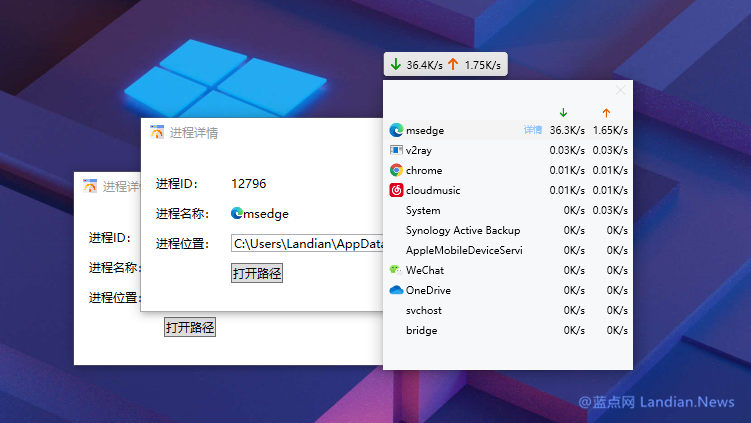This screenshot has width=751, height=423.
Task: Sort by the orange upload arrow column header
Action: 606,113
